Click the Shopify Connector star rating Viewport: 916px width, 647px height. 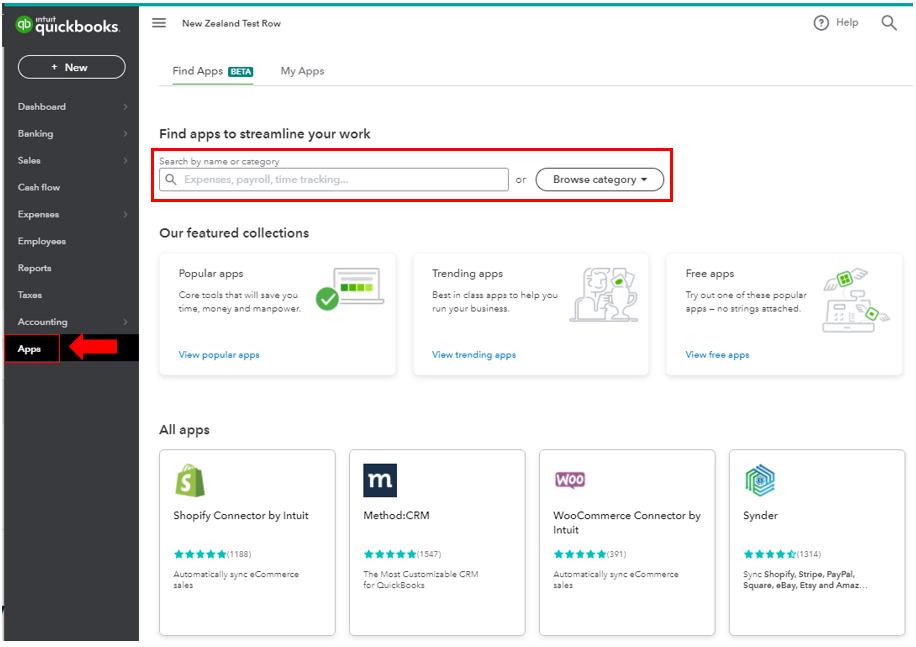coord(200,554)
